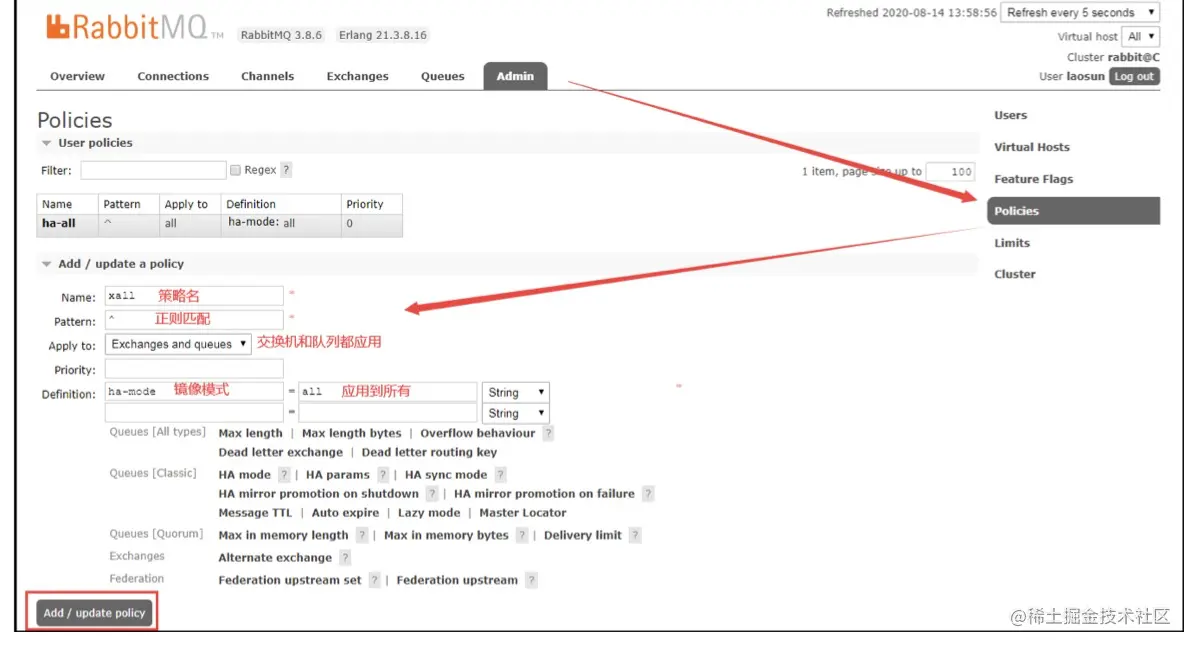Click the Alternate exchange link
Screen dimensions: 1190x646
[275, 558]
